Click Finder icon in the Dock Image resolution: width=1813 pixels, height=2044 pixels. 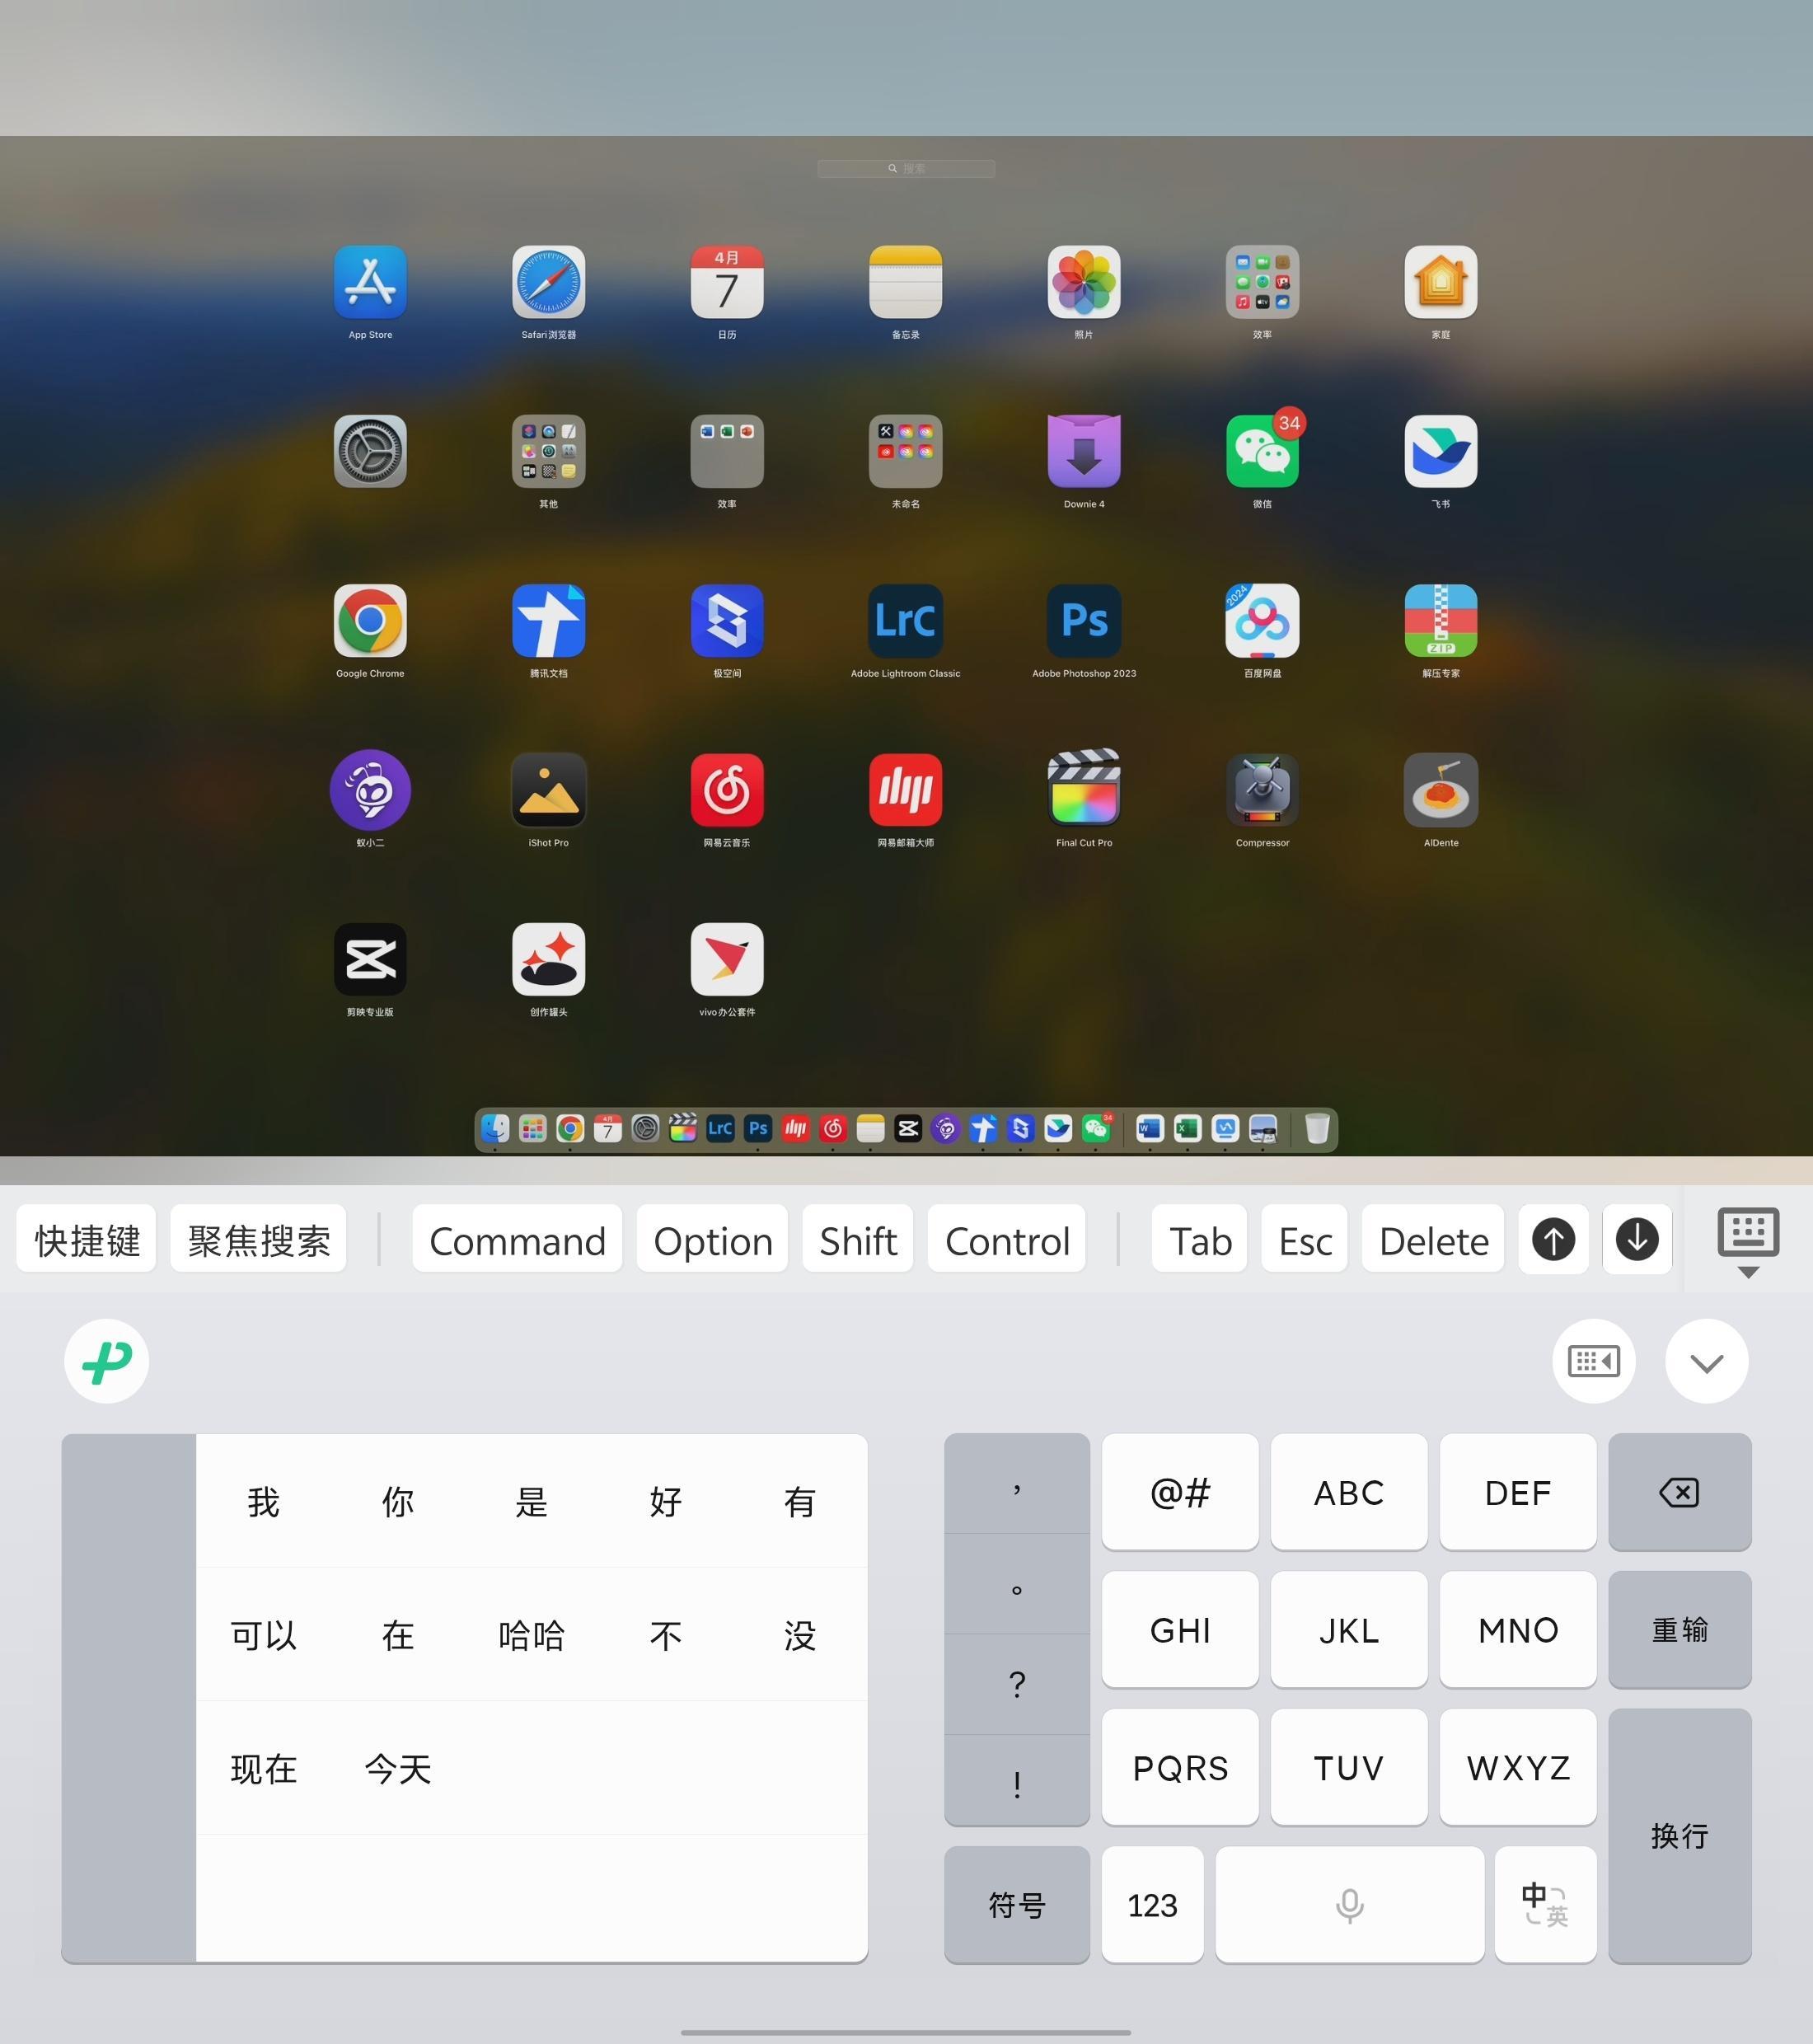[x=495, y=1129]
